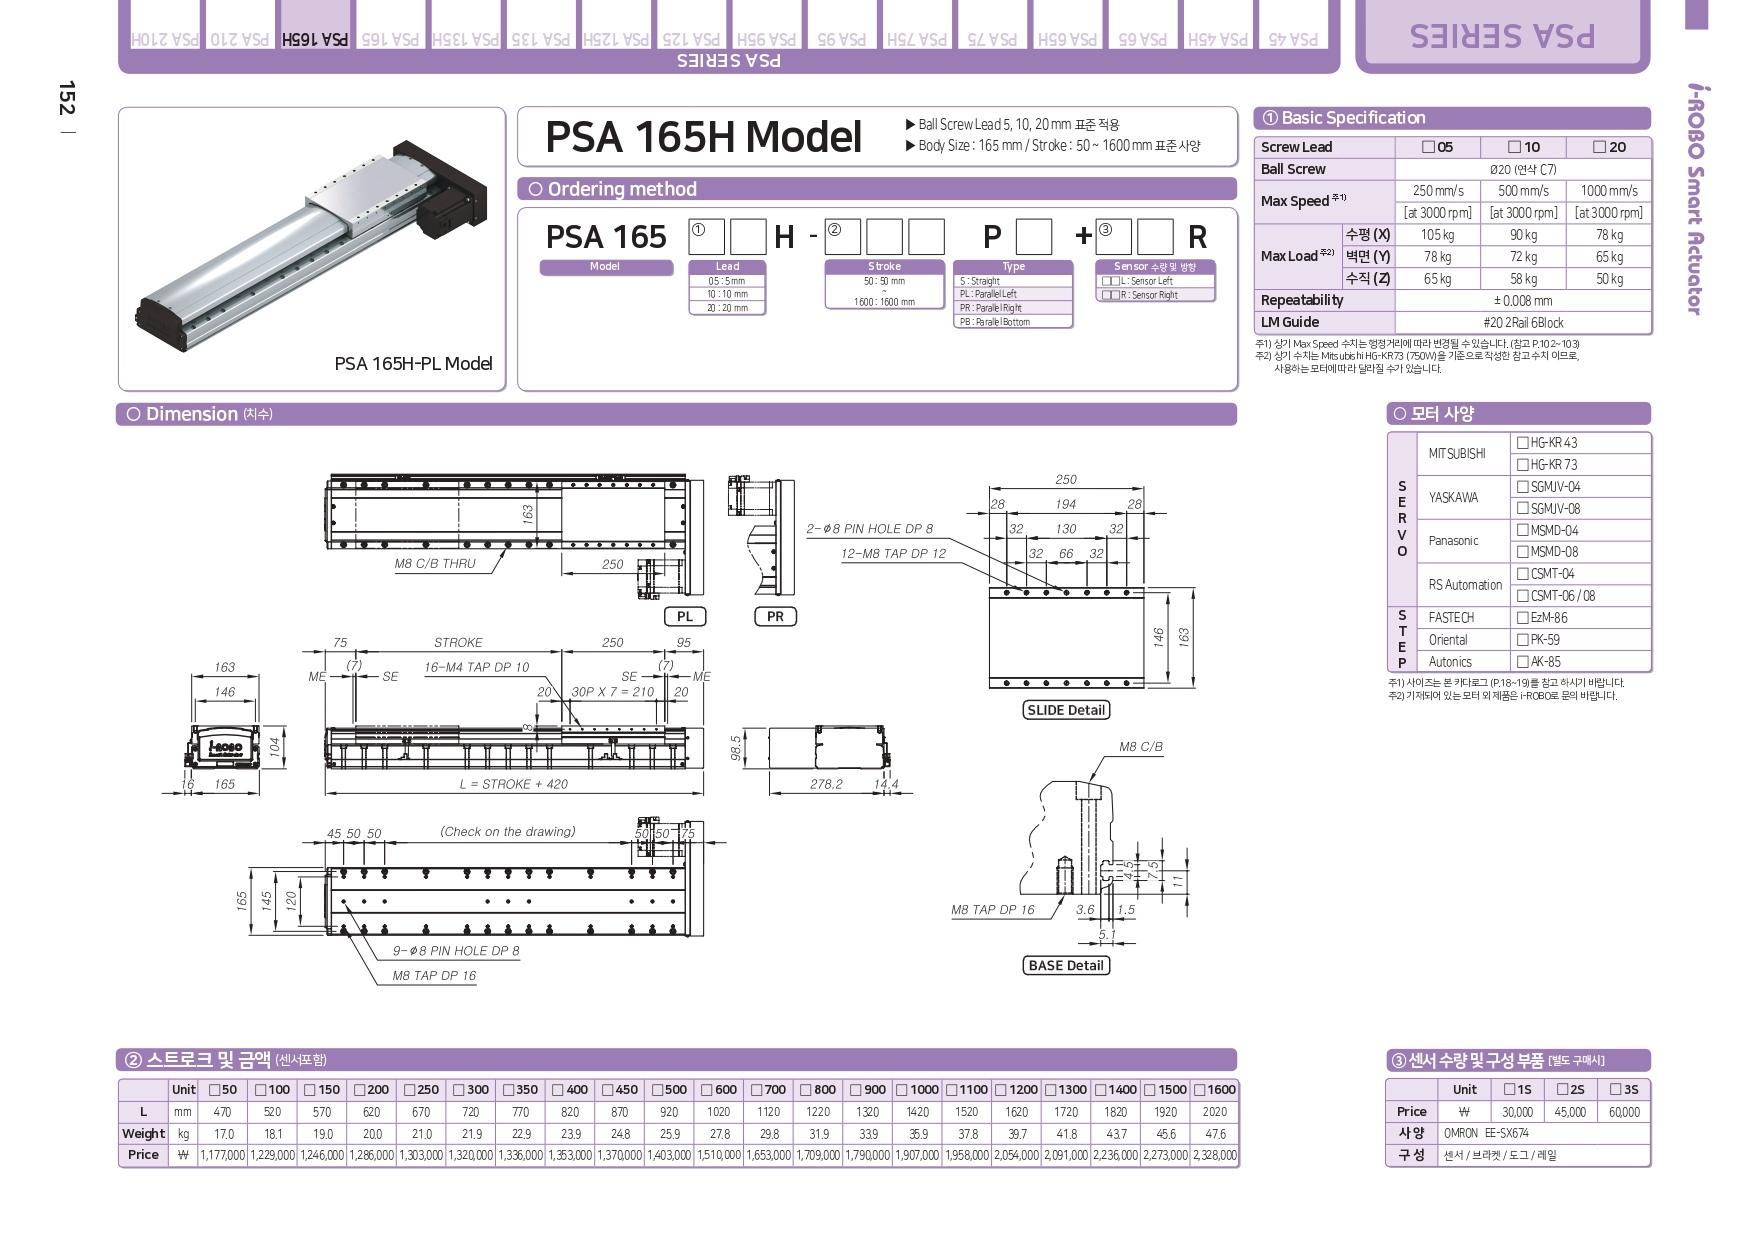Tick the Screw Lead 05 checkbox
The width and height of the screenshot is (1754, 1241).
tap(1428, 147)
